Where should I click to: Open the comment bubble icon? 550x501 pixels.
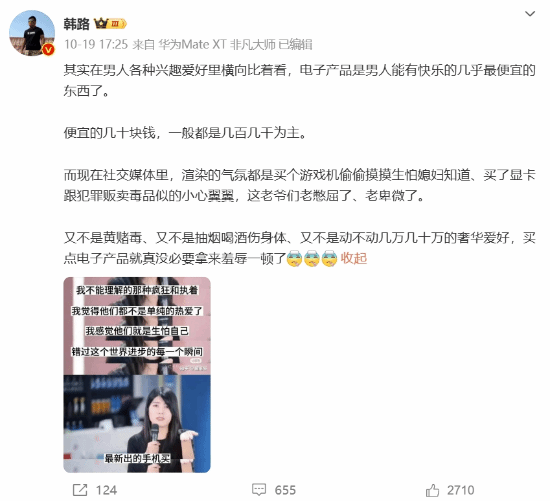click(259, 490)
